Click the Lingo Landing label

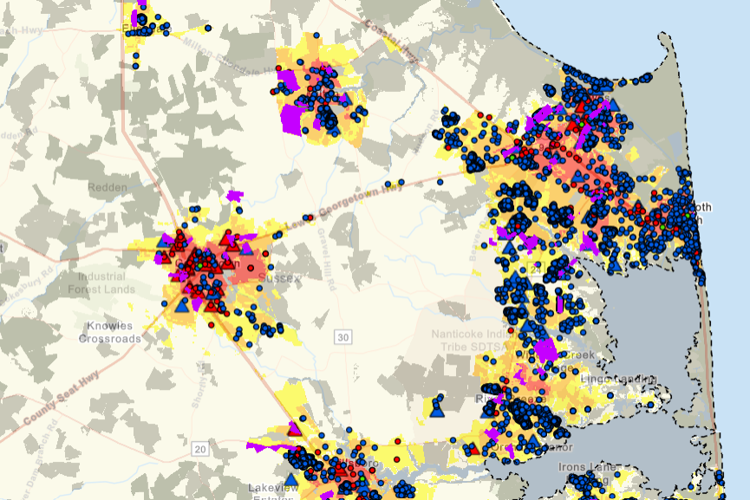click(618, 379)
